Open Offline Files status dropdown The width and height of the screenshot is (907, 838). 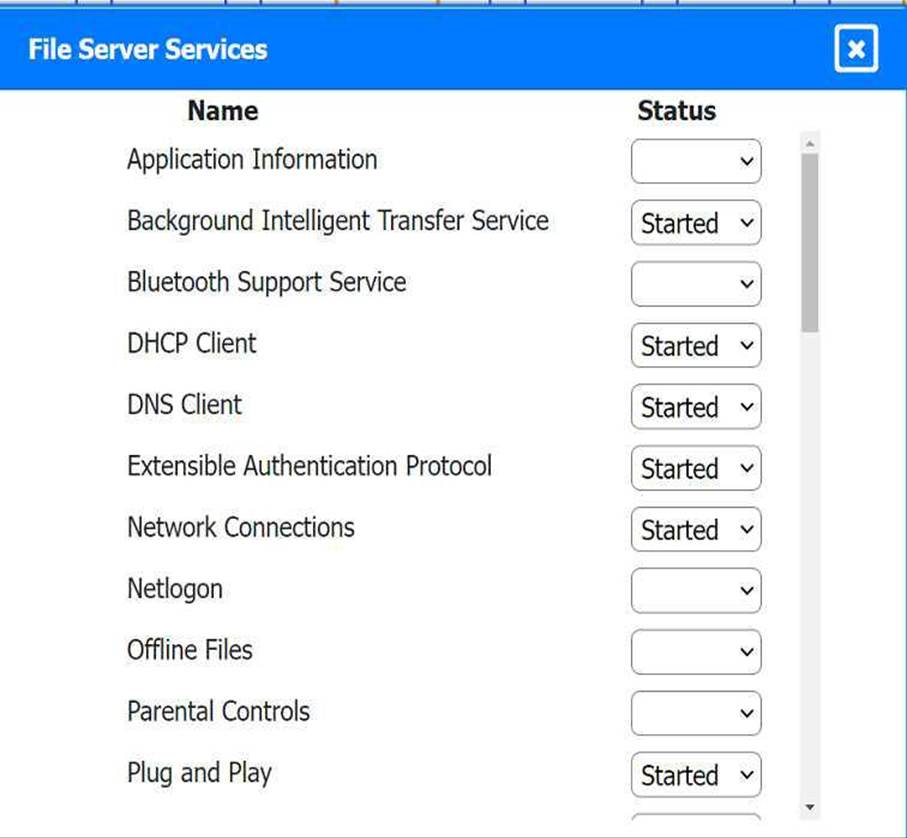click(x=696, y=652)
